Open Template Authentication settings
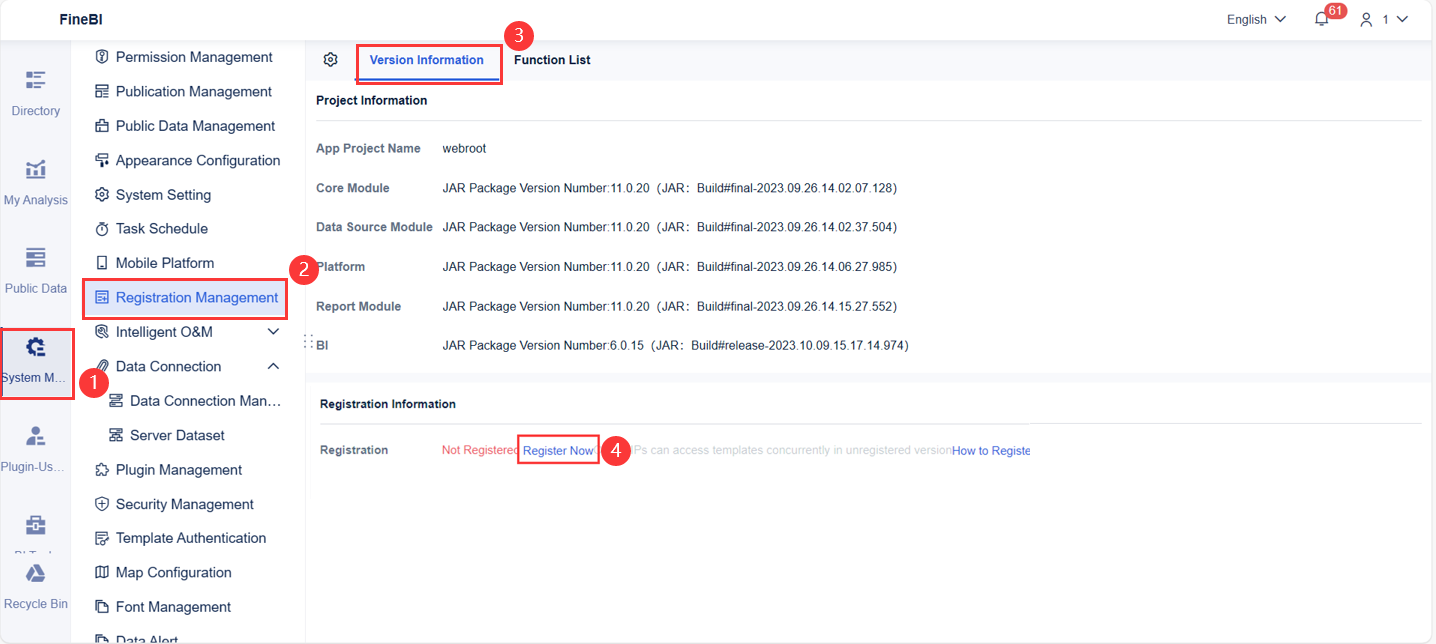The height and width of the screenshot is (644, 1436). [190, 537]
